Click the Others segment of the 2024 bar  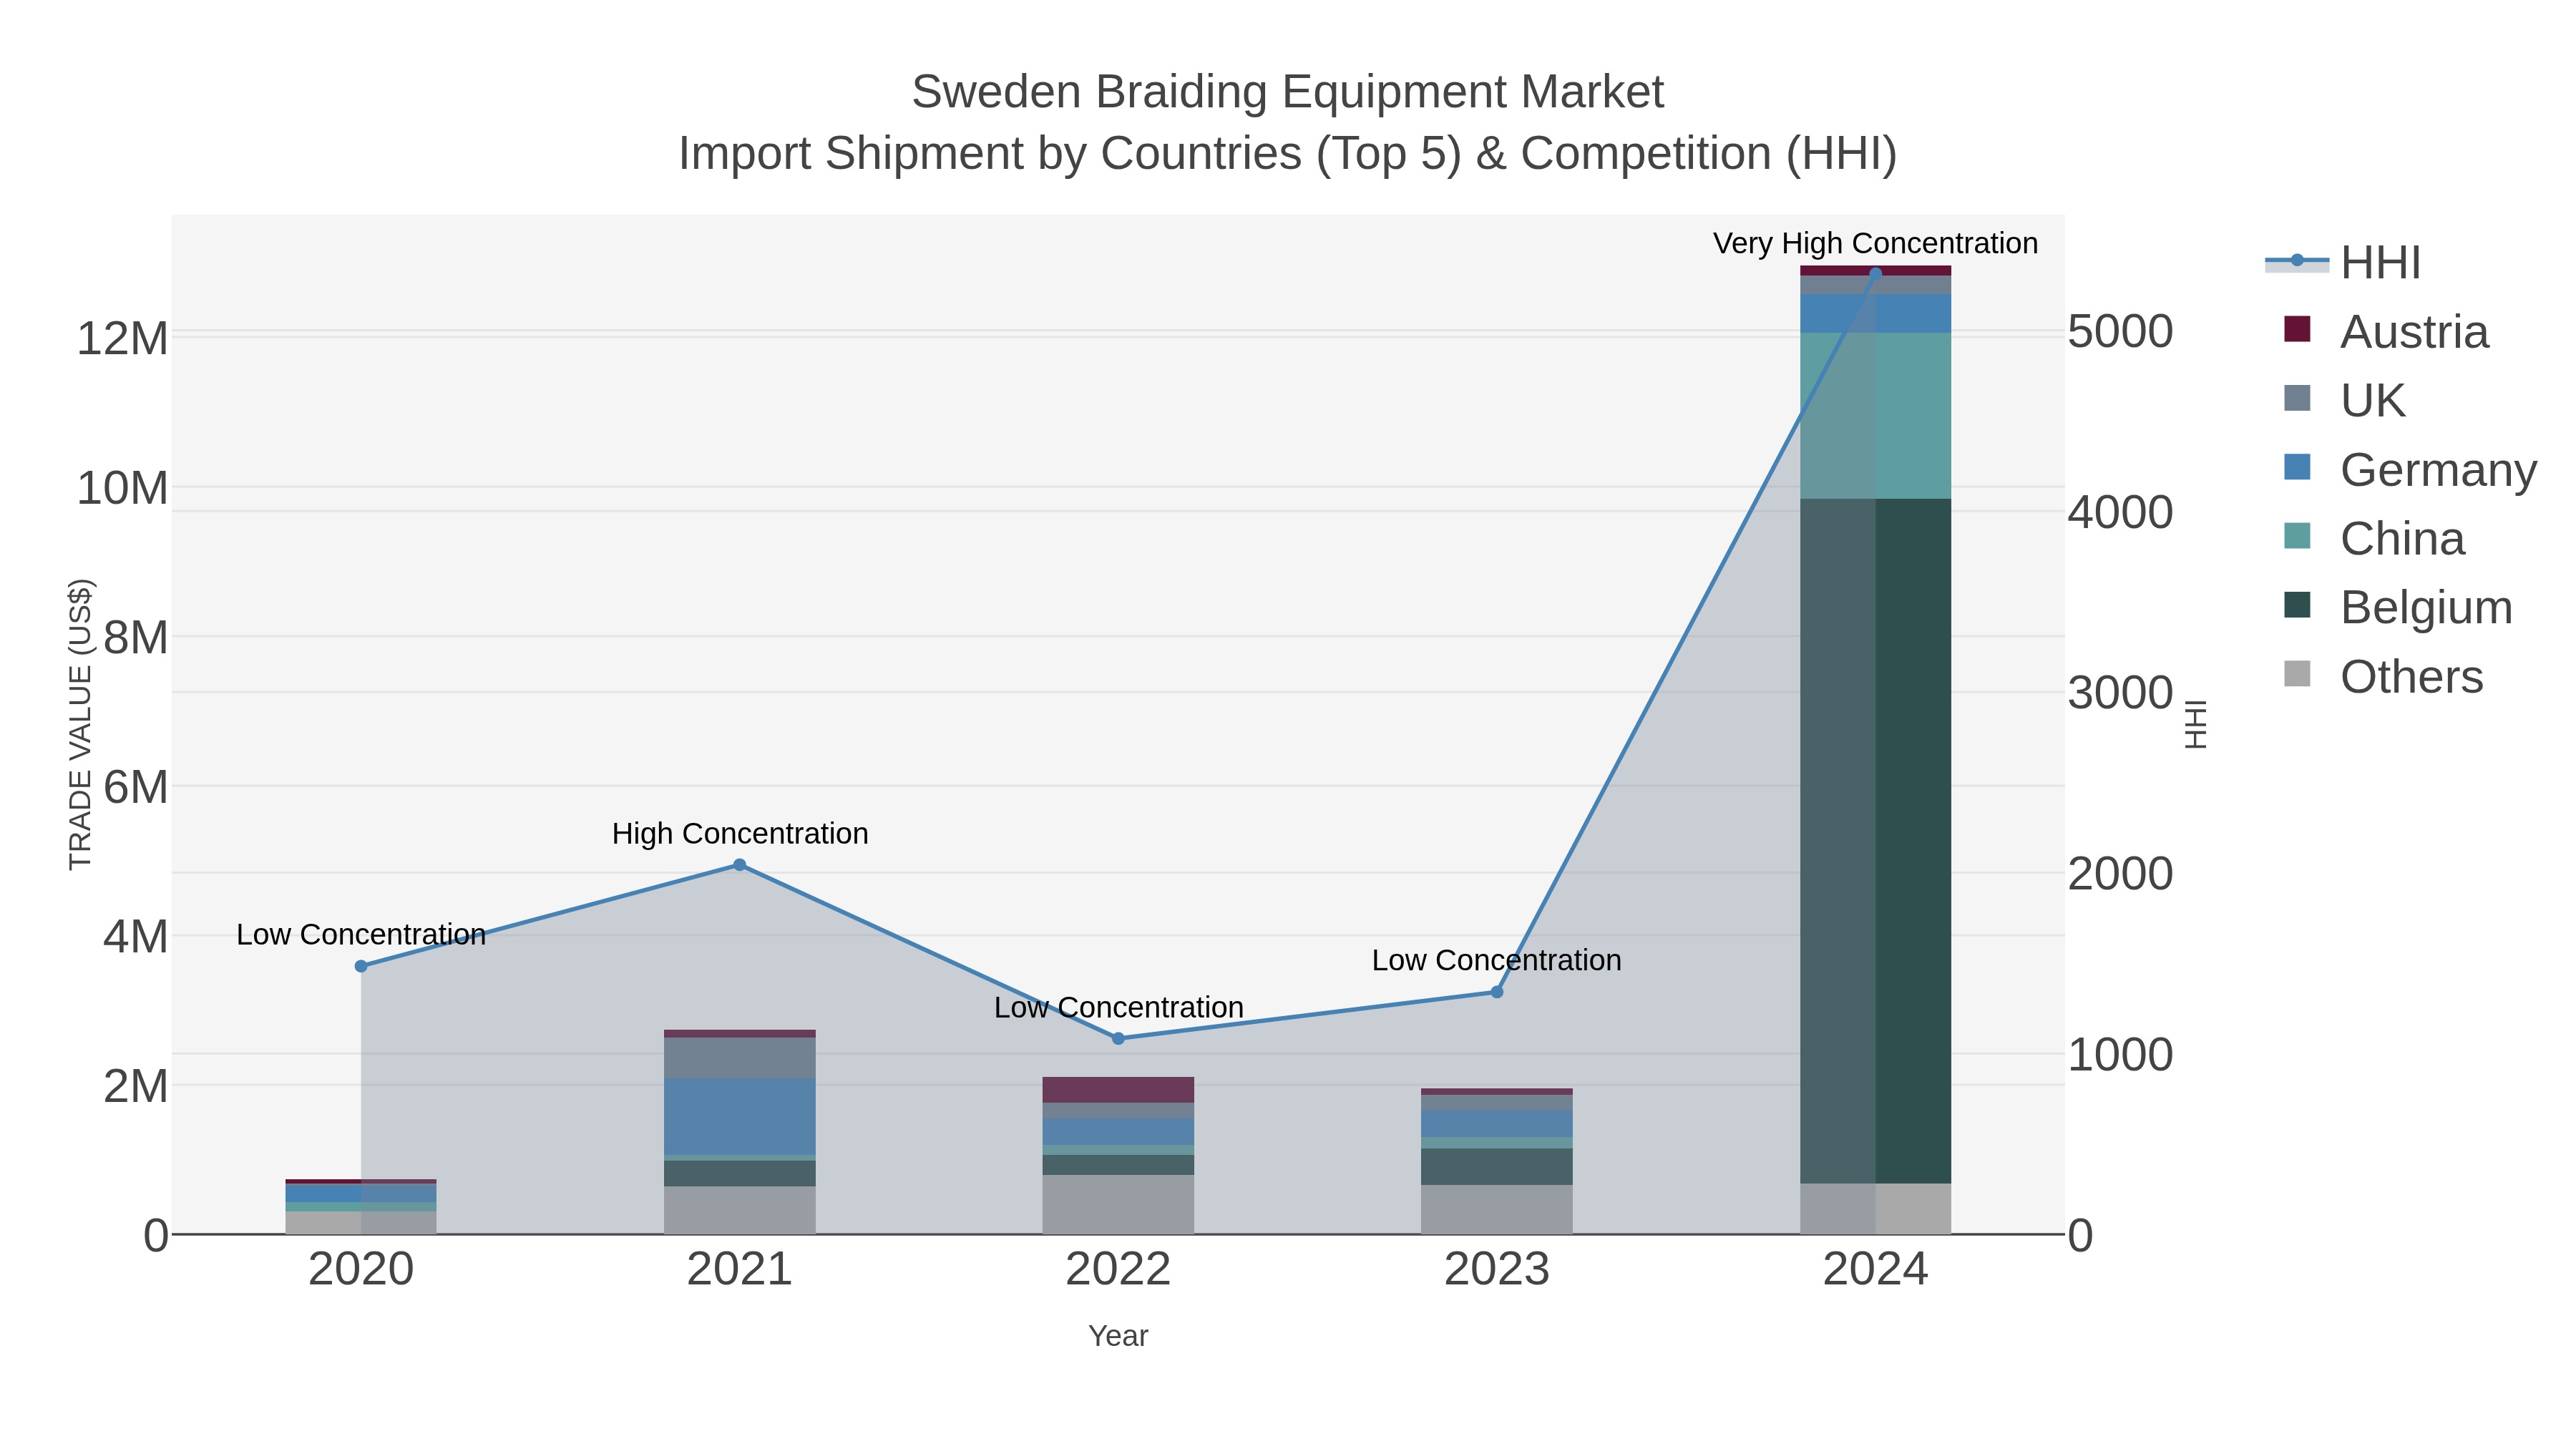[1875, 1209]
